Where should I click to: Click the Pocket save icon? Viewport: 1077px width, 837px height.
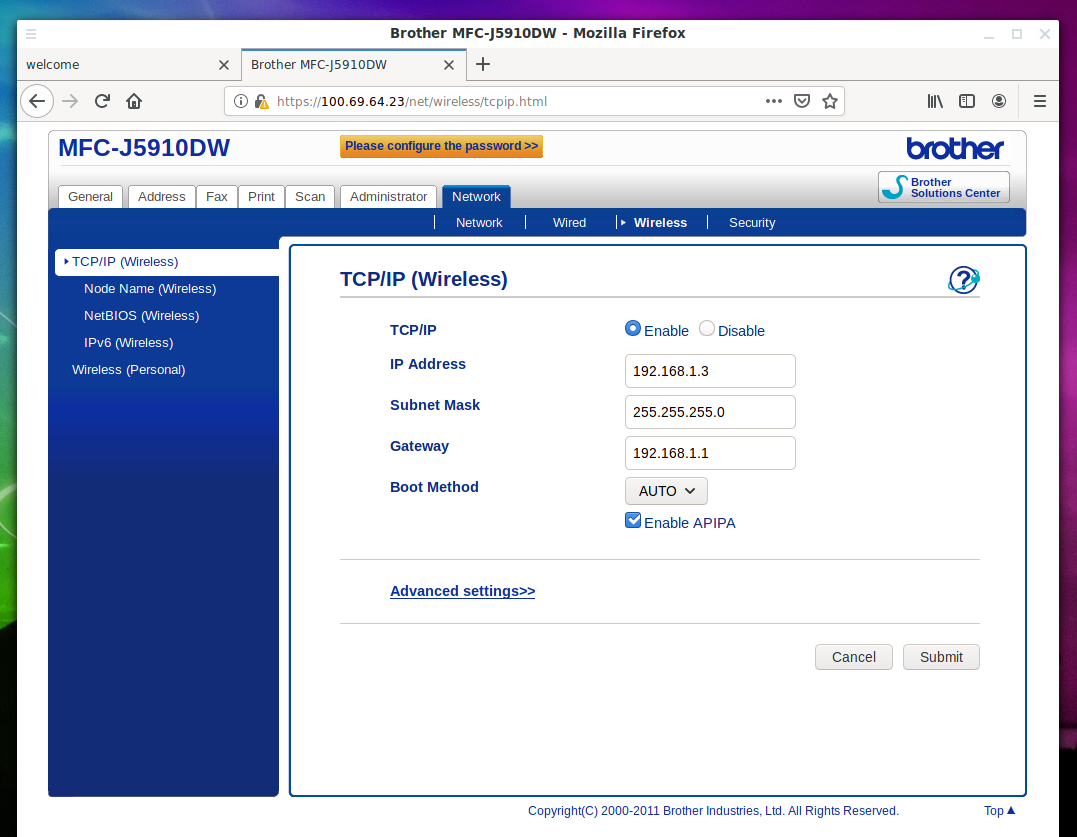click(x=801, y=101)
